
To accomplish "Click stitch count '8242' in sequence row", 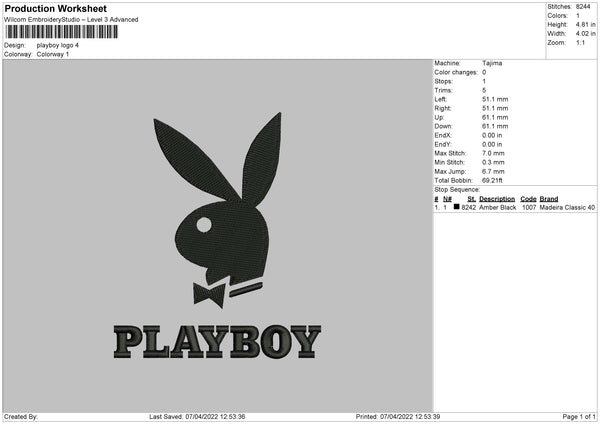I will (469, 207).
